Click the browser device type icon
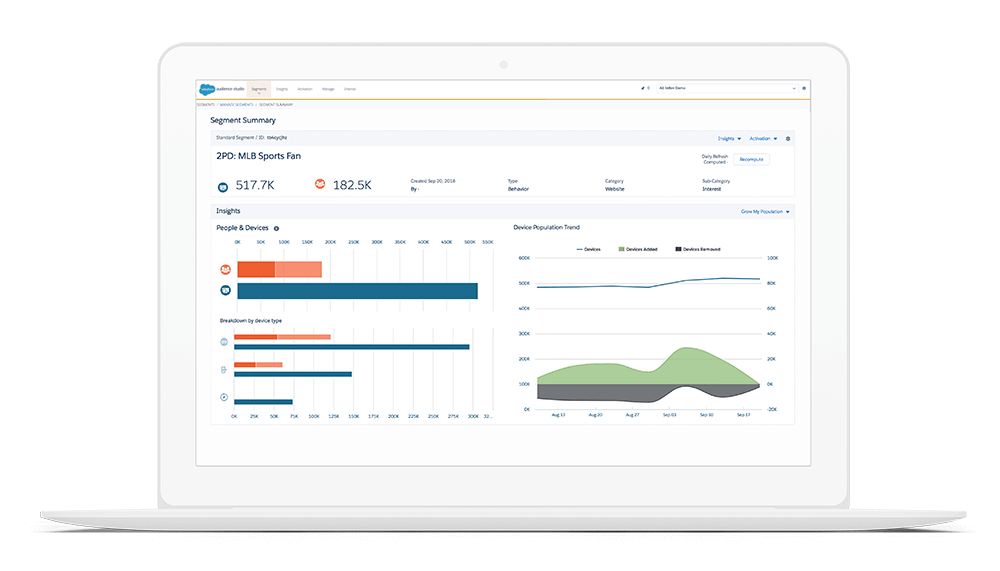This screenshot has width=1000, height=571. [x=224, y=343]
